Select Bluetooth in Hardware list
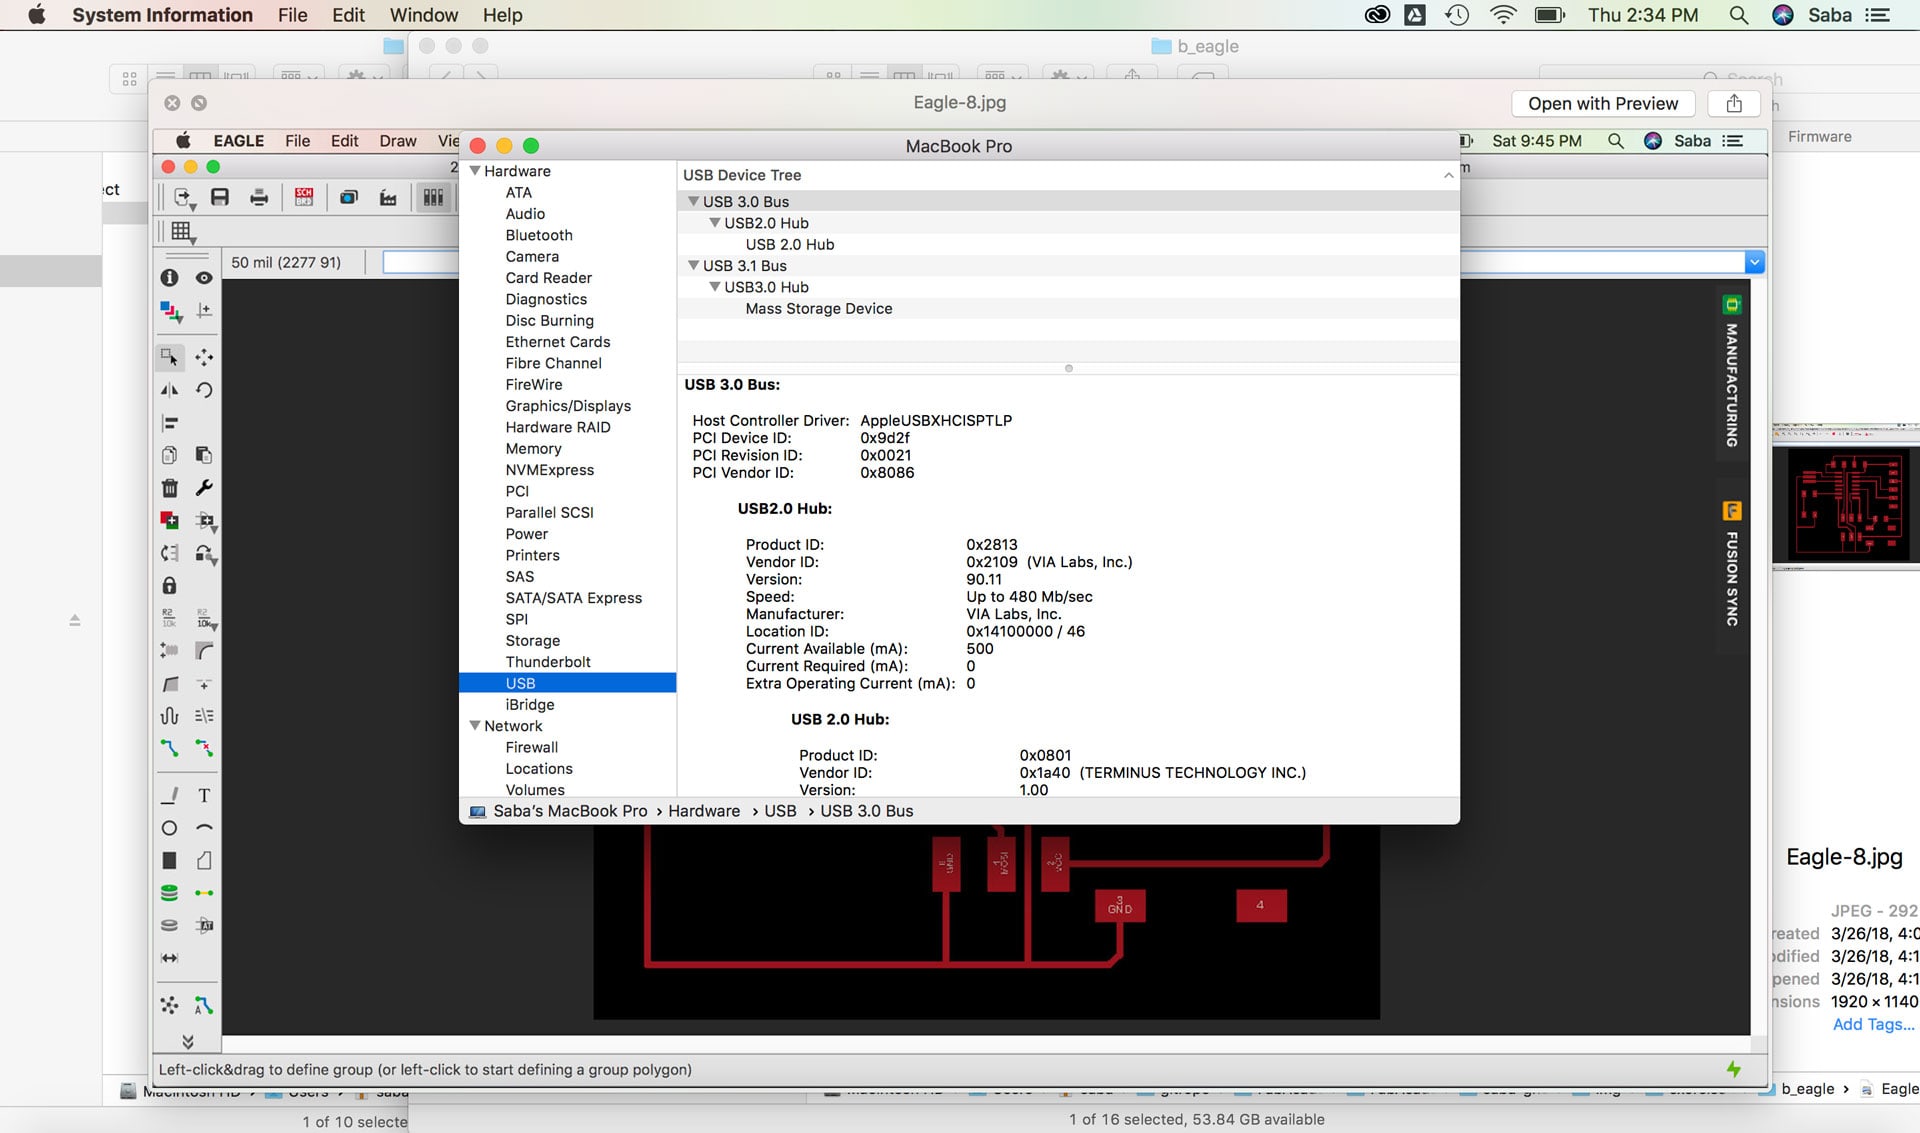 [539, 235]
